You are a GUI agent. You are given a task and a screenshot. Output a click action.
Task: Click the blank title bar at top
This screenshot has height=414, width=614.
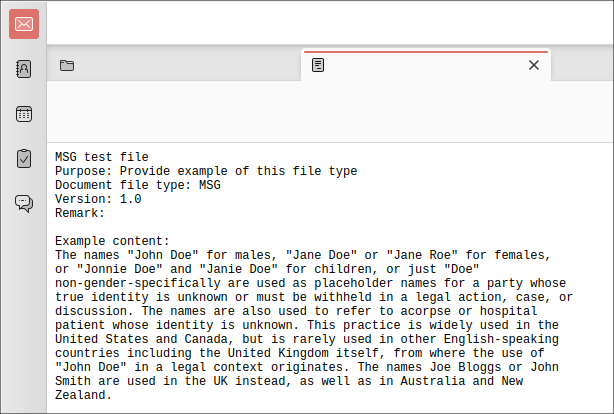(x=330, y=22)
